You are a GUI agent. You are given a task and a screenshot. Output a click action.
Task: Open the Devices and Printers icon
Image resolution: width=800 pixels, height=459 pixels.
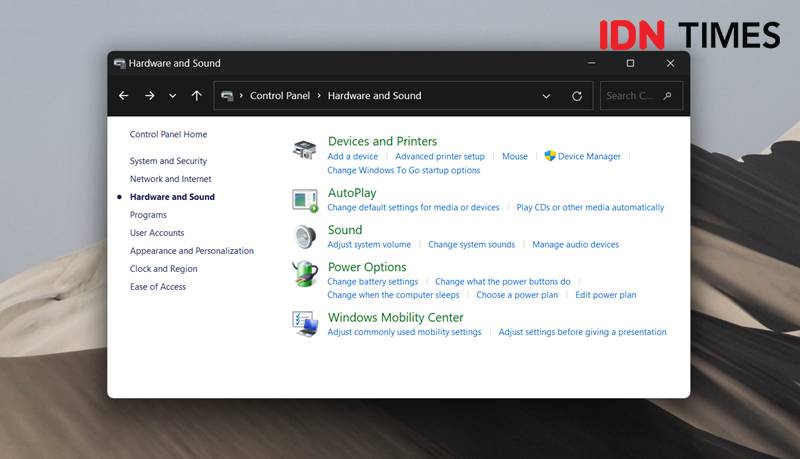coord(305,150)
